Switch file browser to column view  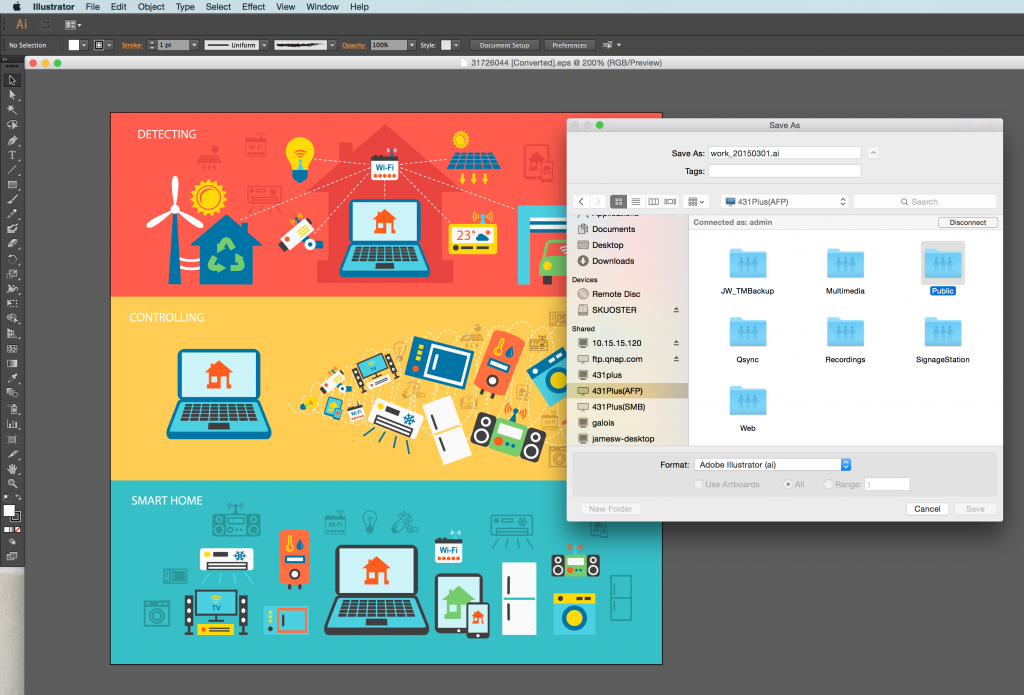click(654, 202)
